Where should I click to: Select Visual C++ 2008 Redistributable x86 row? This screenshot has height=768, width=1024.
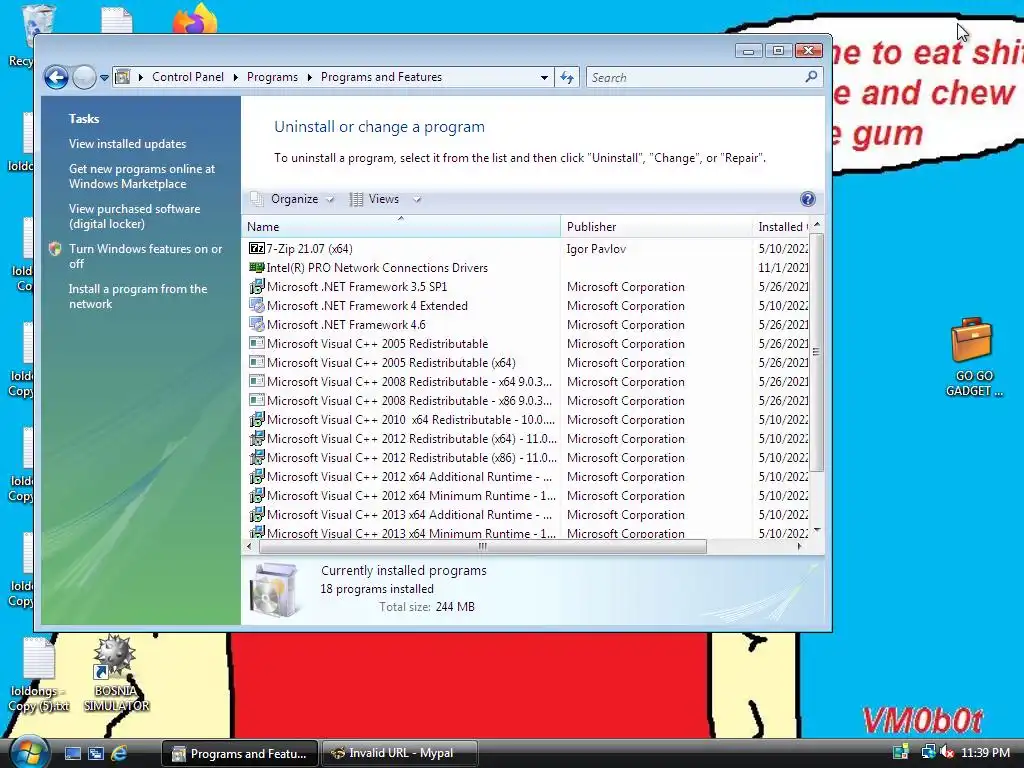click(526, 400)
